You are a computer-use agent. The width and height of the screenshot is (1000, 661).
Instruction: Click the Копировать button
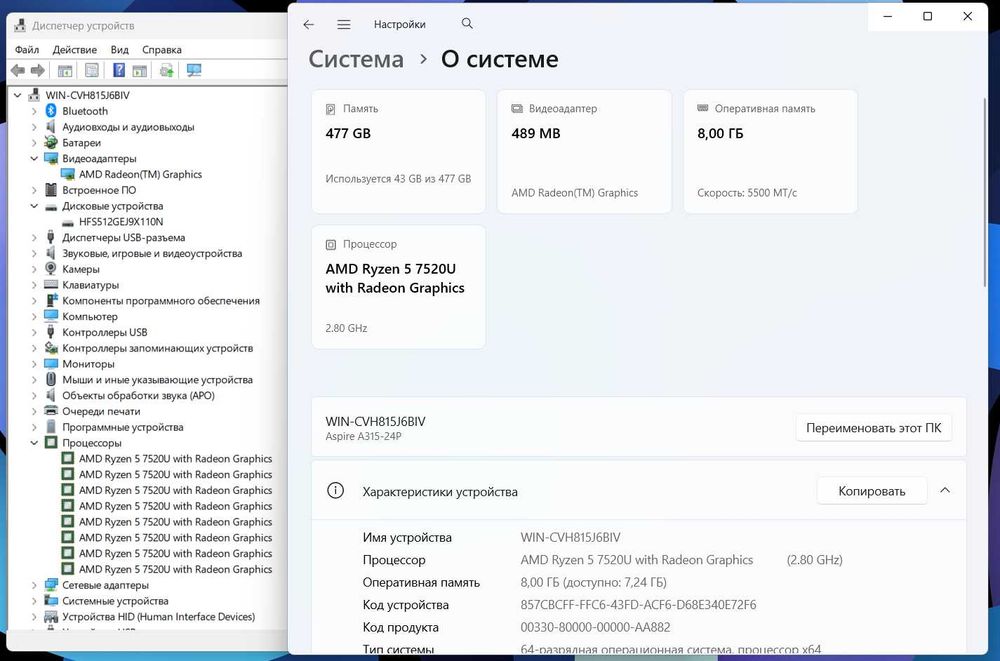pos(872,491)
